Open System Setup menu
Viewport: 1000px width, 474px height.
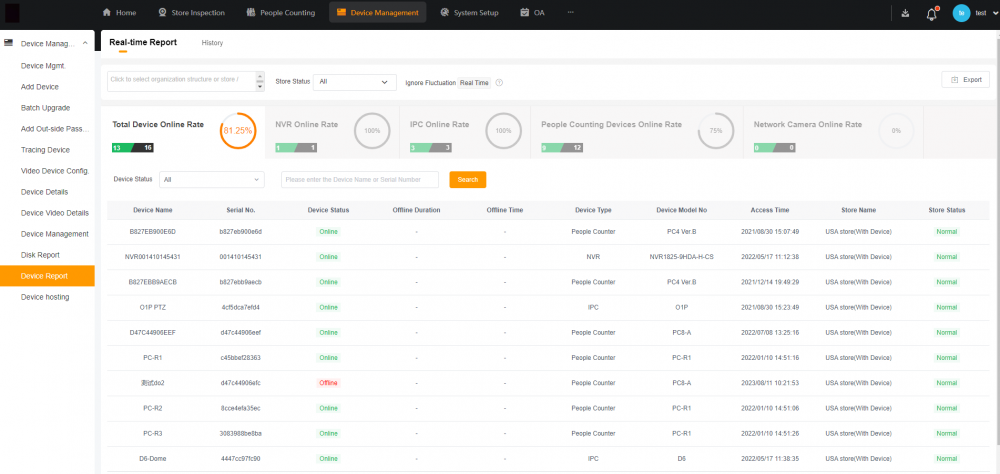469,13
